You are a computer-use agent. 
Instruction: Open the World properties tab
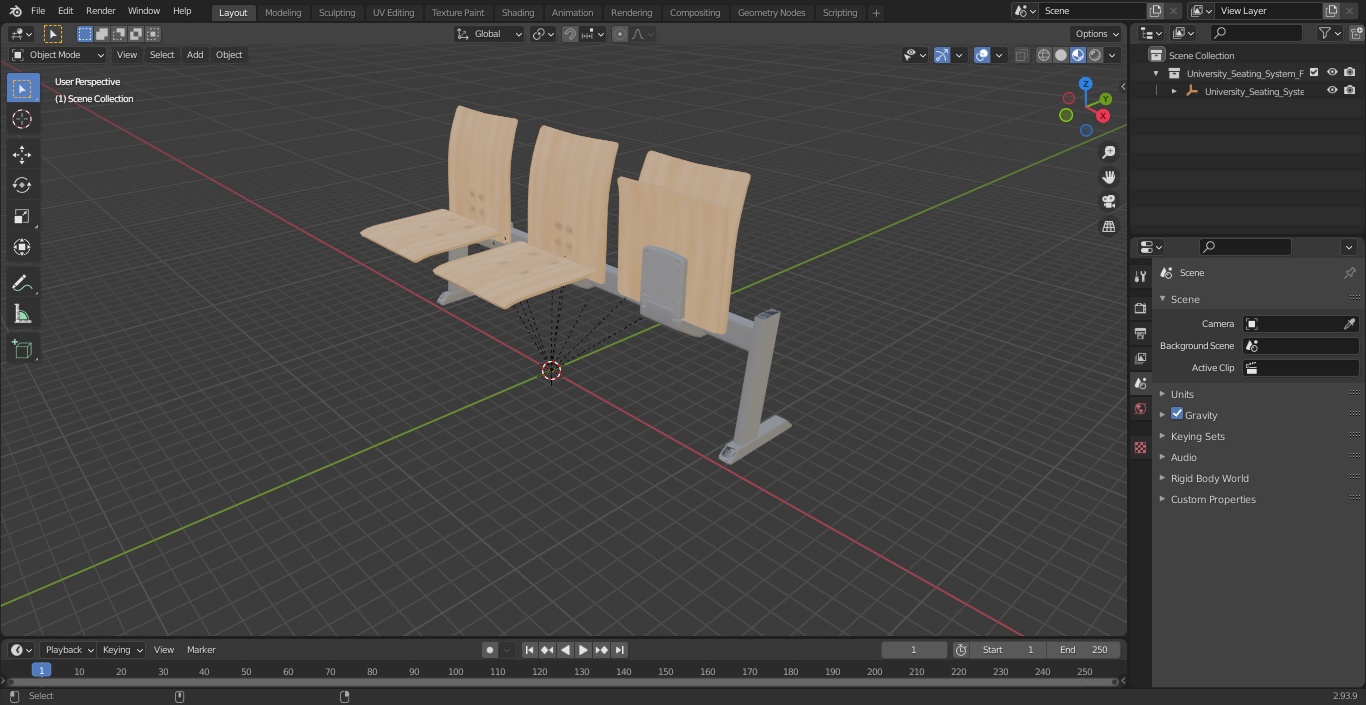pyautogui.click(x=1140, y=408)
